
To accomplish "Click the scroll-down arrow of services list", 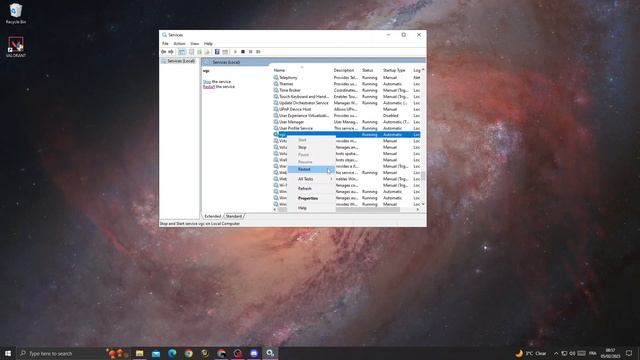I will (423, 204).
